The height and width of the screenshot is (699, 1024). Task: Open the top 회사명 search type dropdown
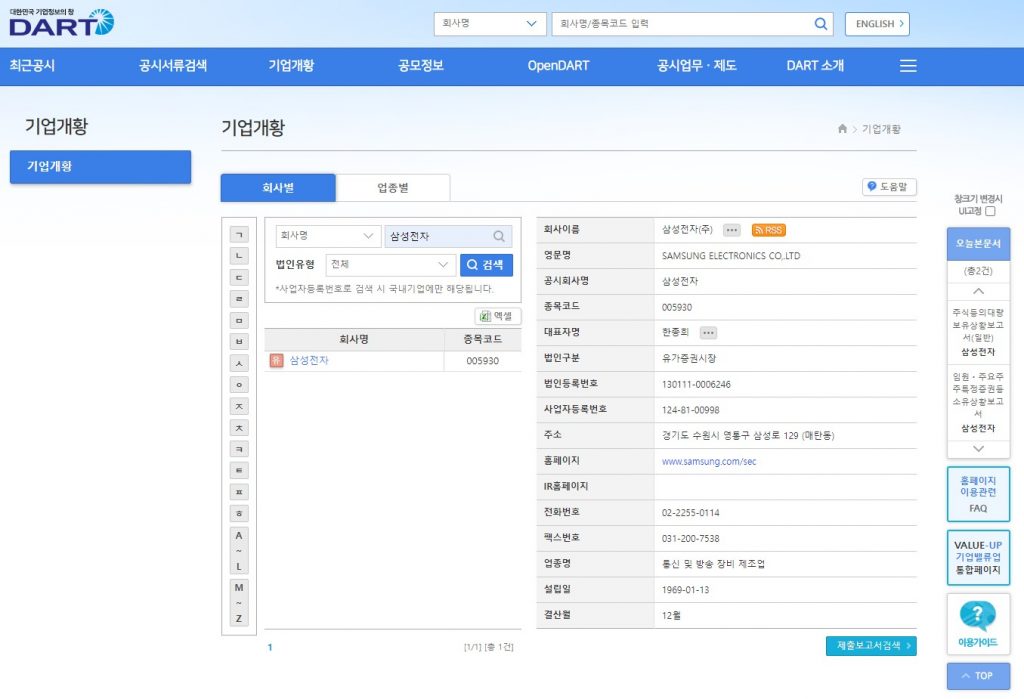point(490,24)
